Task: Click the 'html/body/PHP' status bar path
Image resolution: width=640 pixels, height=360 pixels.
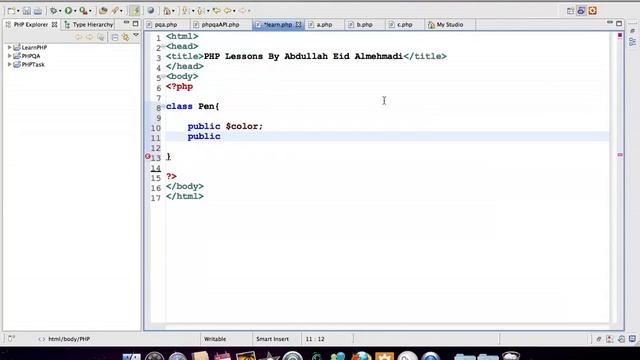Action: pyautogui.click(x=69, y=339)
